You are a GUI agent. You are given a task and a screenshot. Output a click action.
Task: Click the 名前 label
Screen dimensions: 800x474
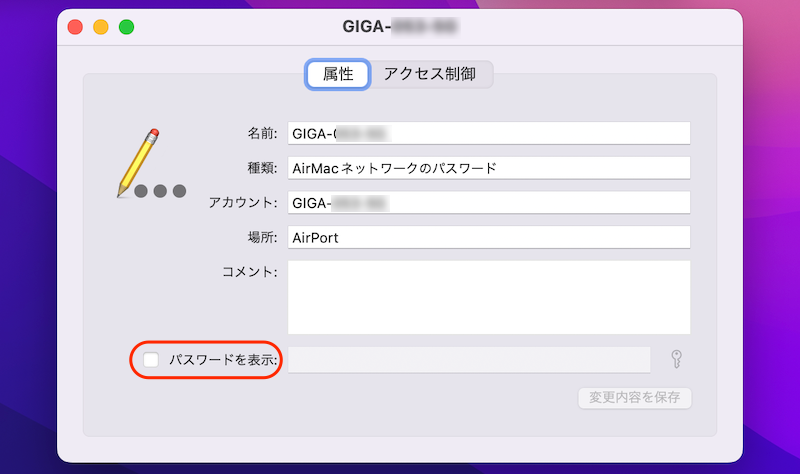pos(262,133)
